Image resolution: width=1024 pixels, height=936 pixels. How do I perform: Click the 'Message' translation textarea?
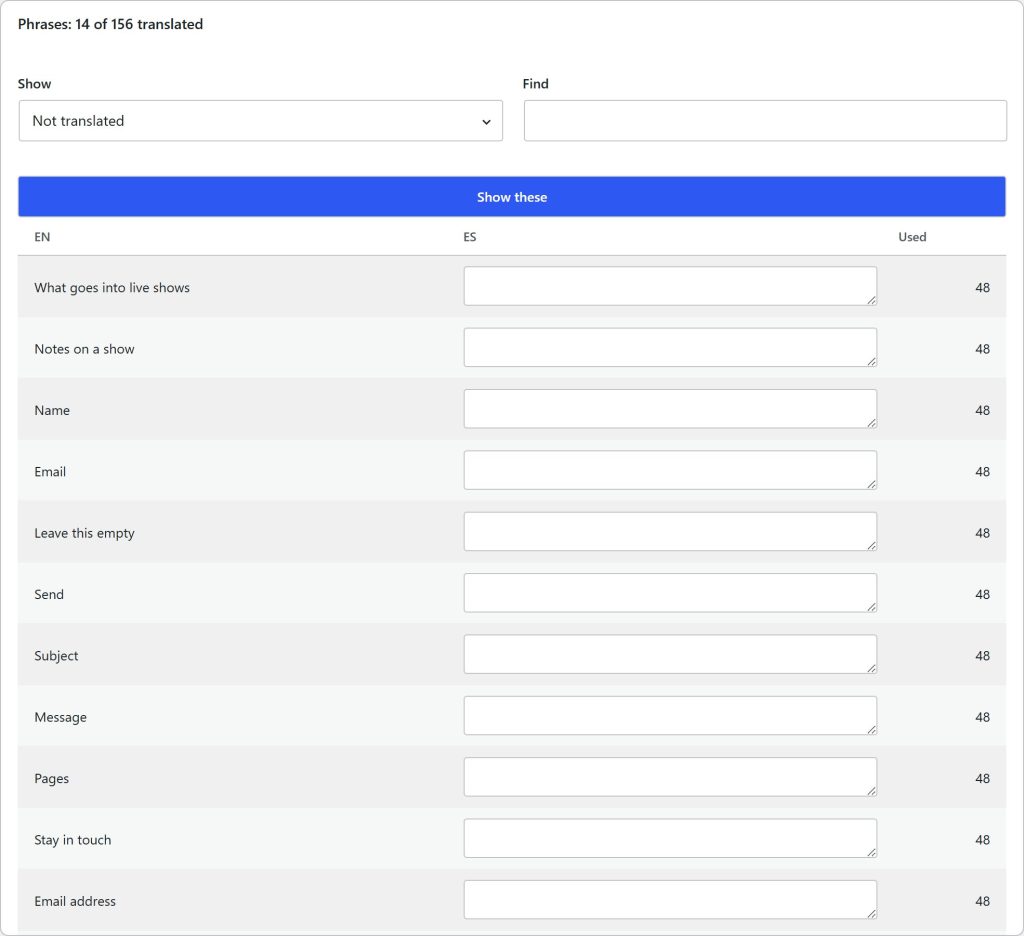point(670,716)
